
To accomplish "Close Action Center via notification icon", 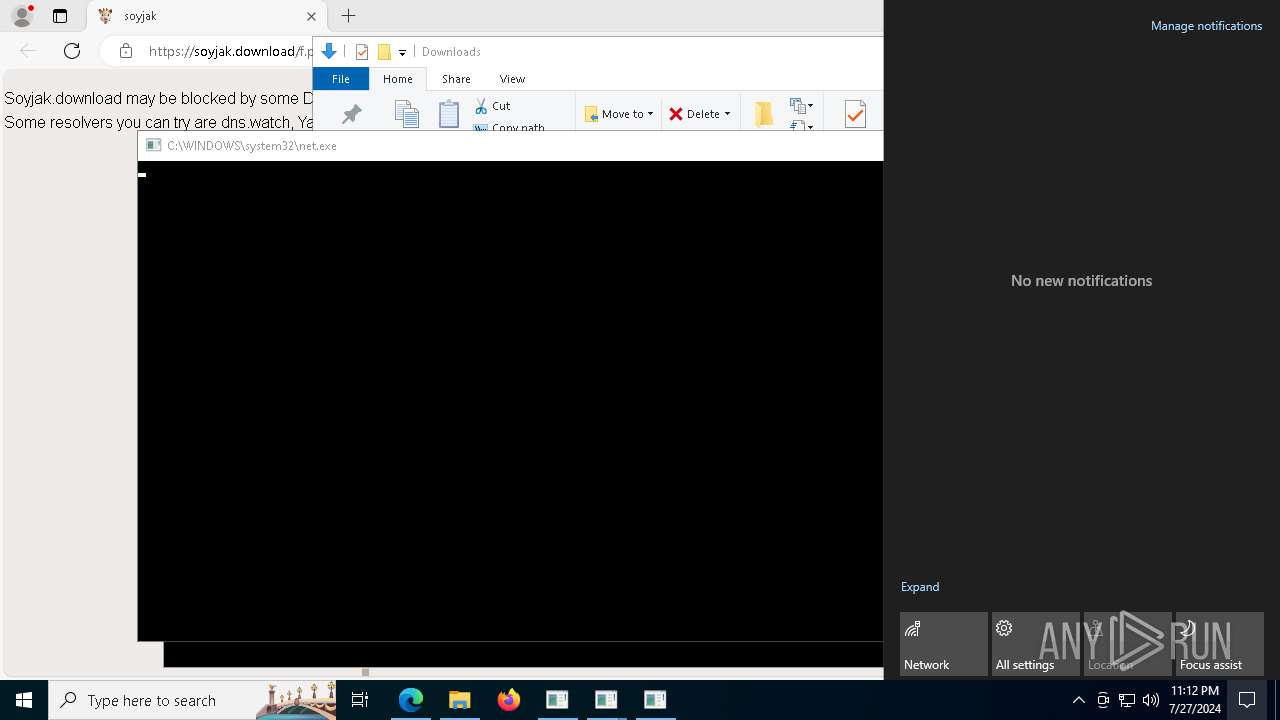I will 1247,700.
